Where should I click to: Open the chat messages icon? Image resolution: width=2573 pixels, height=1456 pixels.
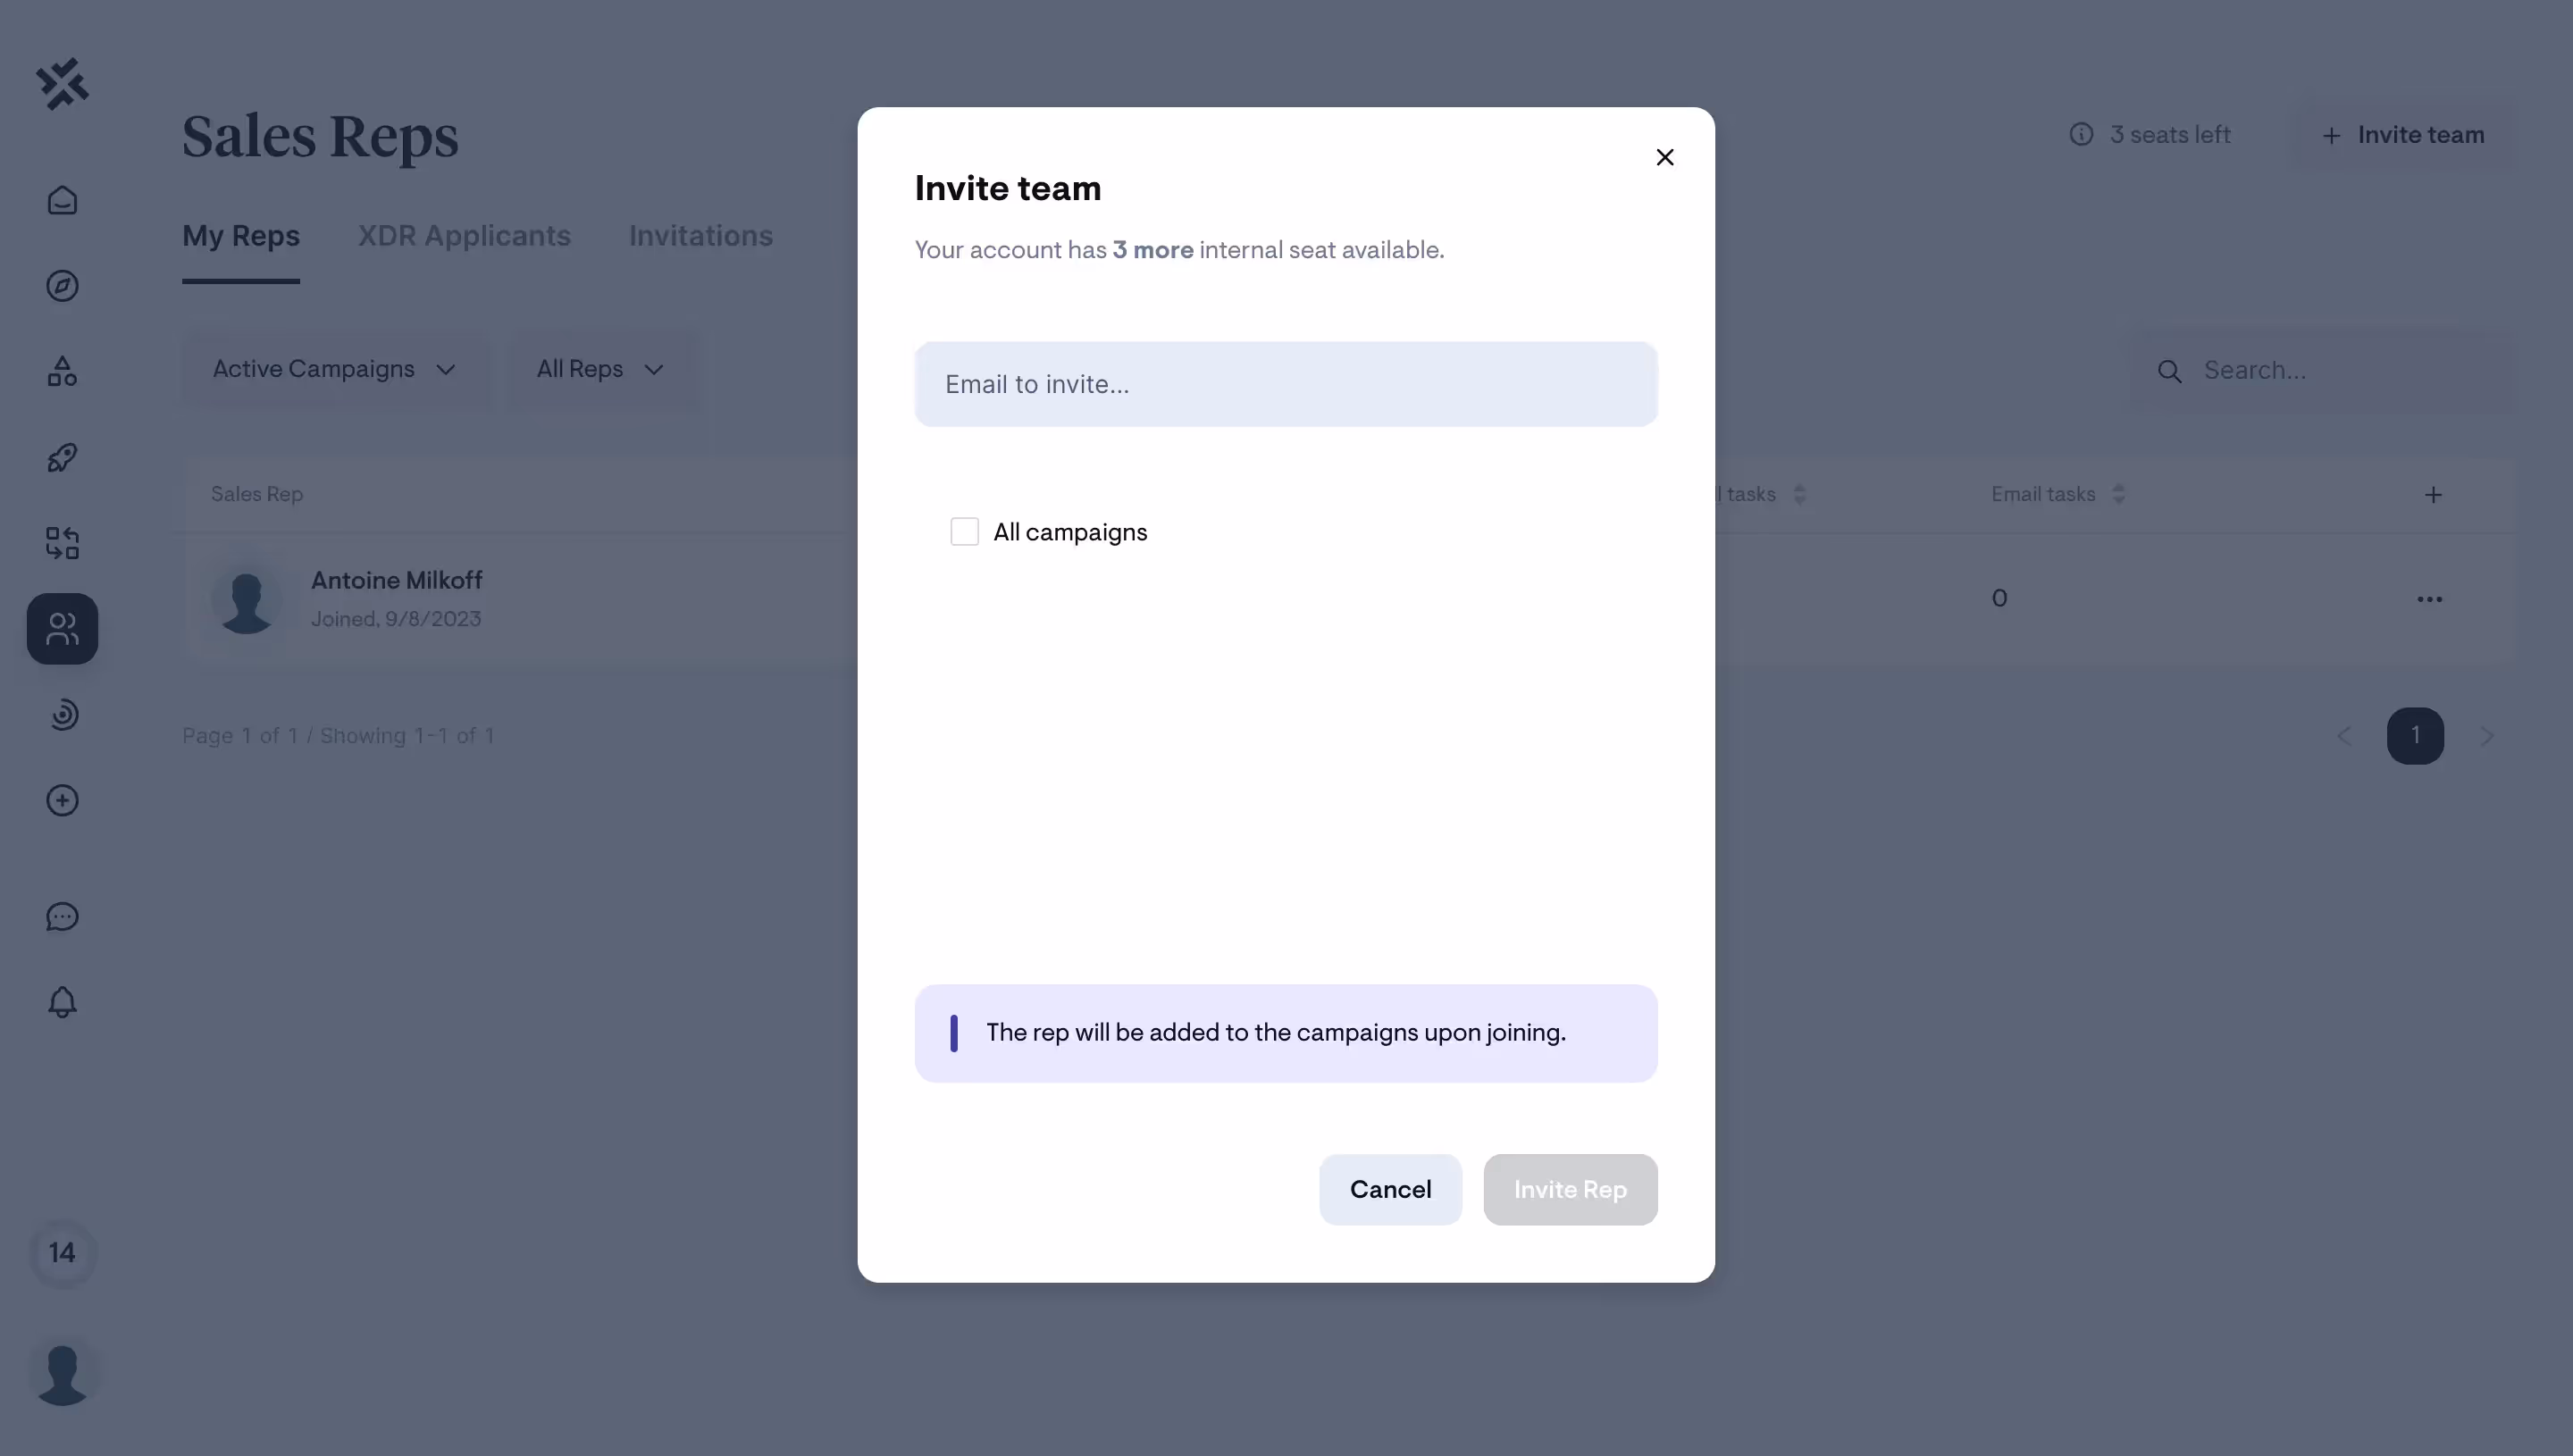click(x=62, y=917)
